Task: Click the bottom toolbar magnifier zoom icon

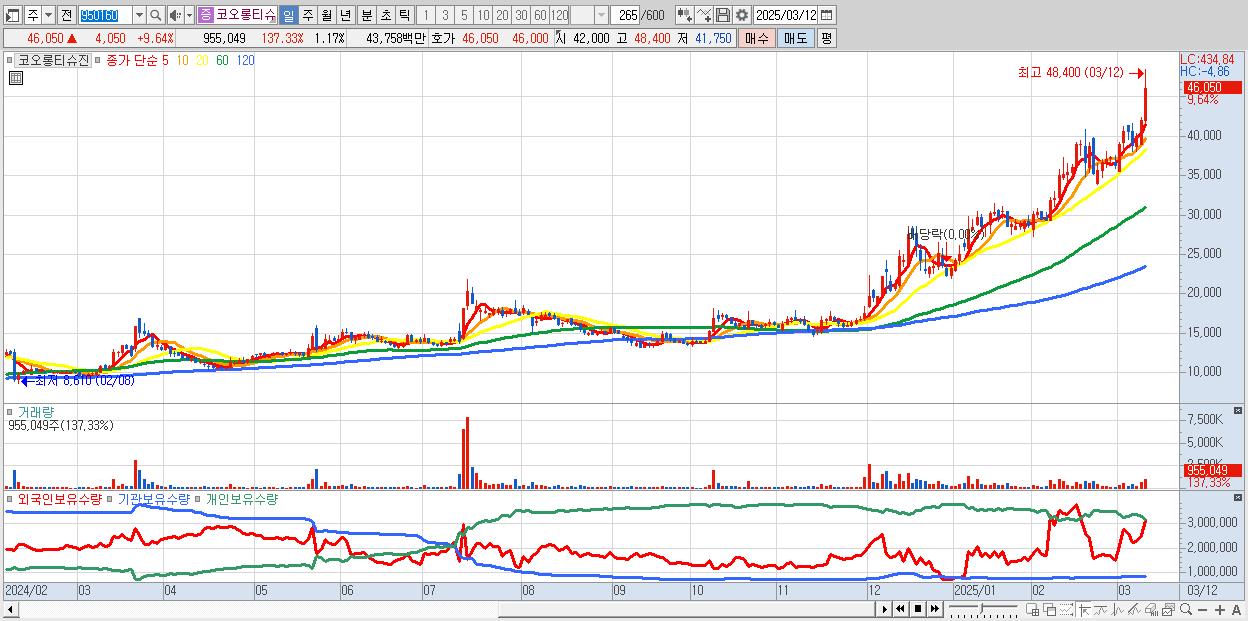Action: click(1186, 609)
